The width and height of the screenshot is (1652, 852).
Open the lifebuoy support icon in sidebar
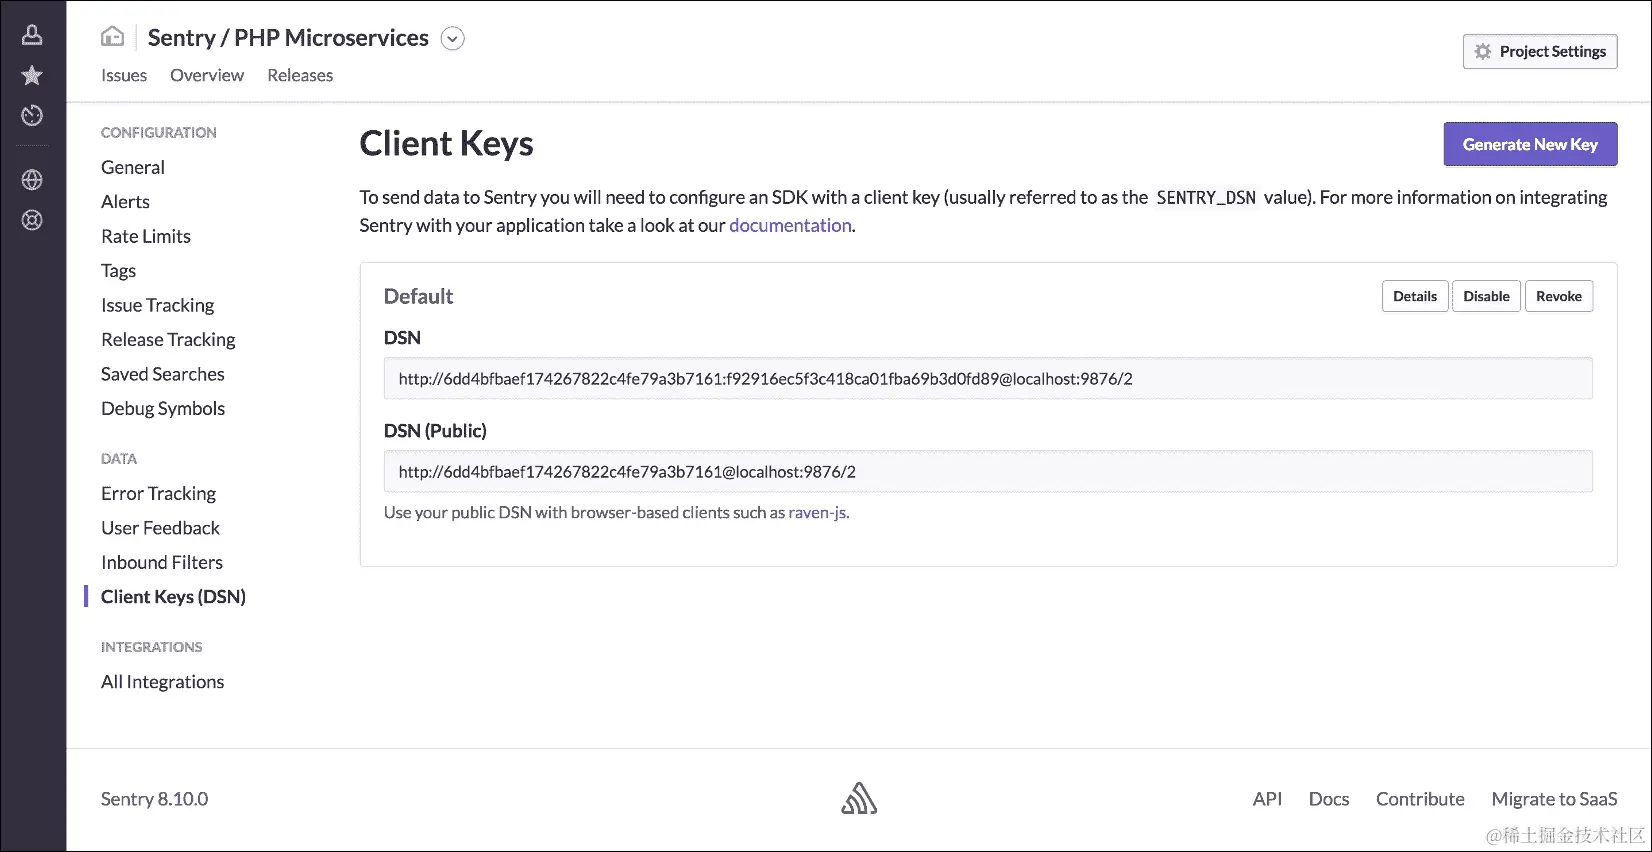[x=32, y=220]
